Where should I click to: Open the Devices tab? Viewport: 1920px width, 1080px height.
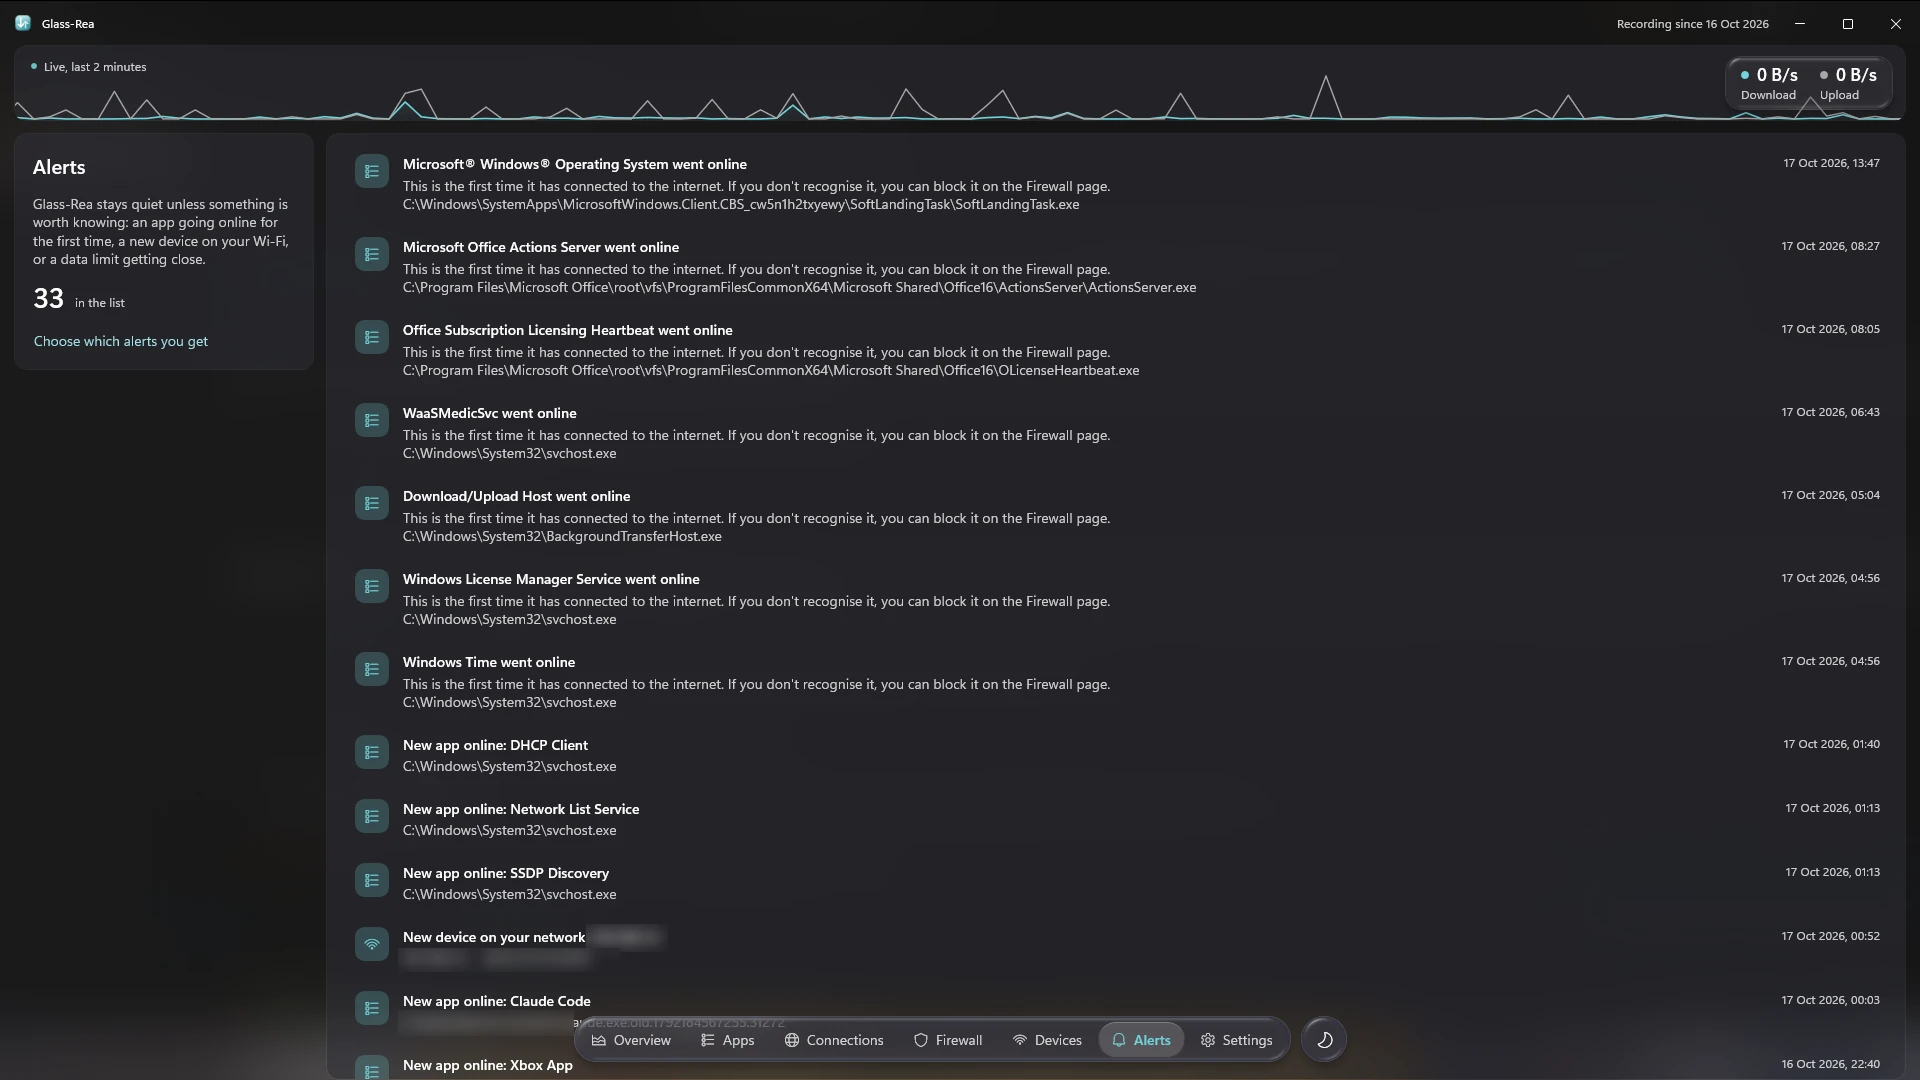tap(1047, 1040)
